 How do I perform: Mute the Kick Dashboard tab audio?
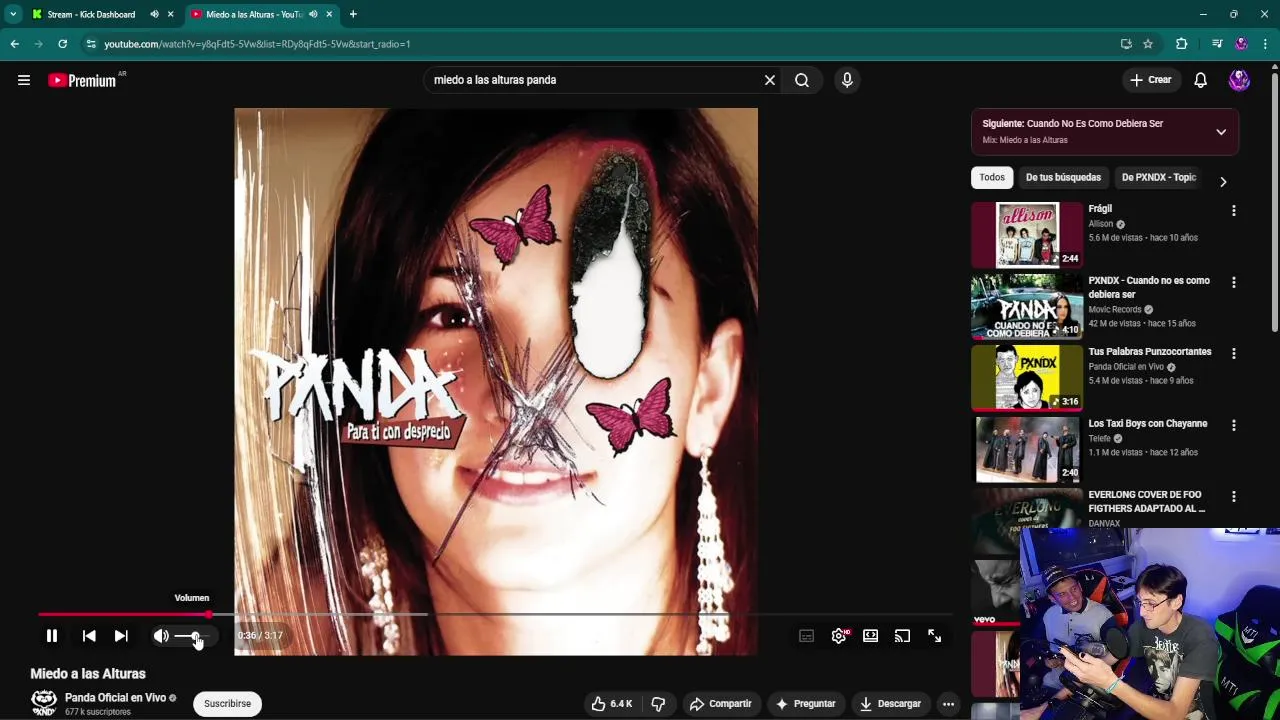(154, 15)
